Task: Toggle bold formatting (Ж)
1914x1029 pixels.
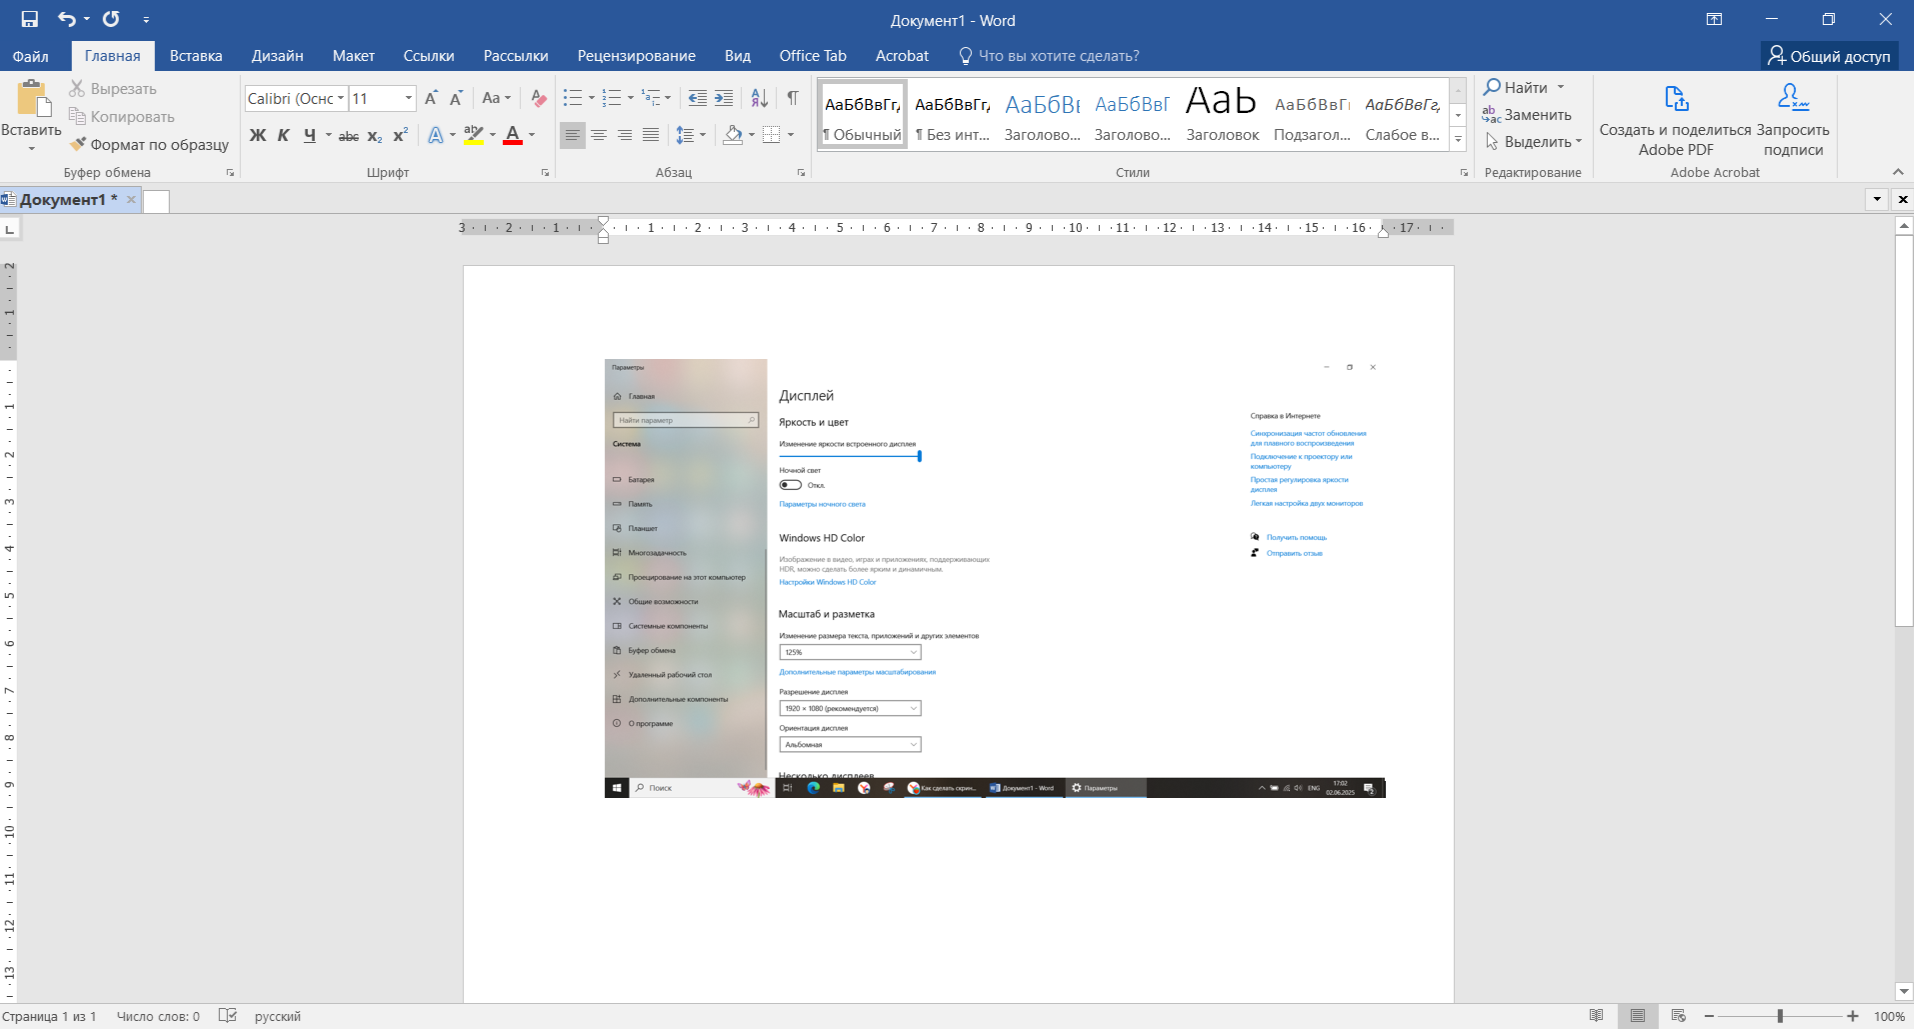Action: click(x=258, y=135)
